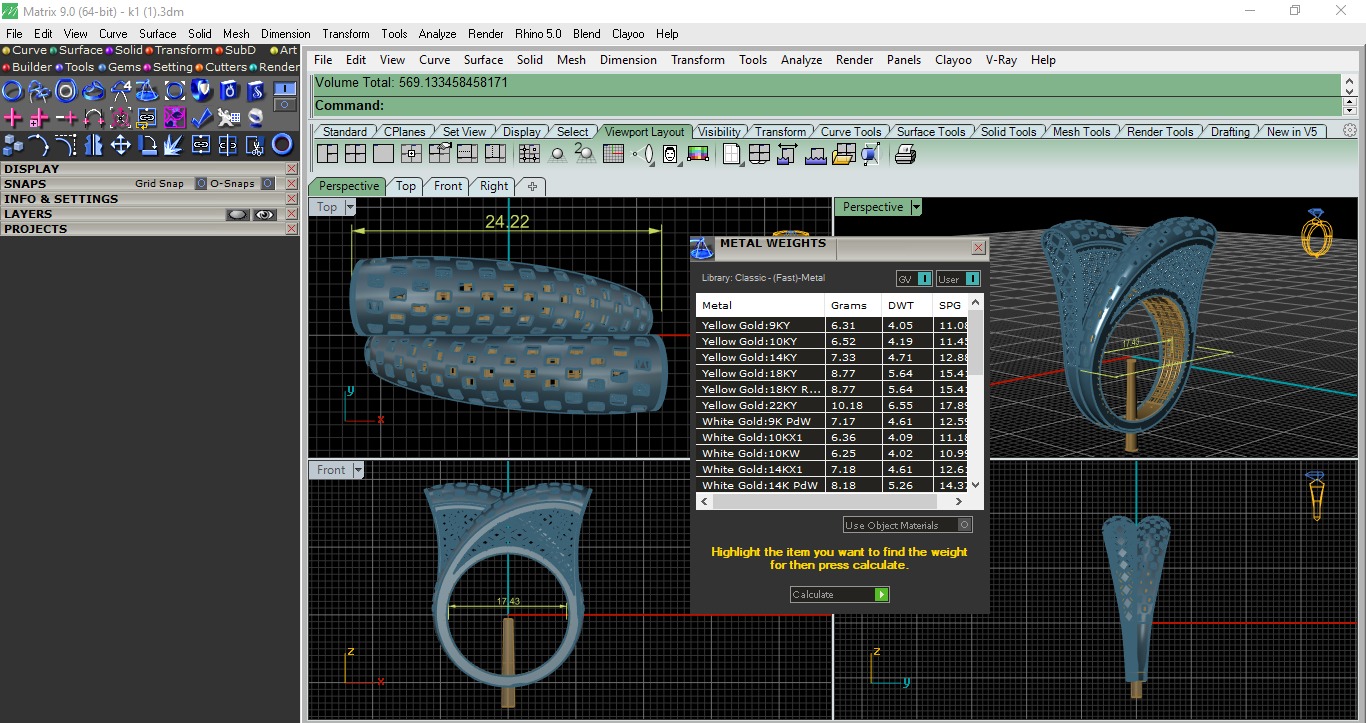1366x723 pixels.
Task: Close the Metal Weights panel
Action: [978, 248]
